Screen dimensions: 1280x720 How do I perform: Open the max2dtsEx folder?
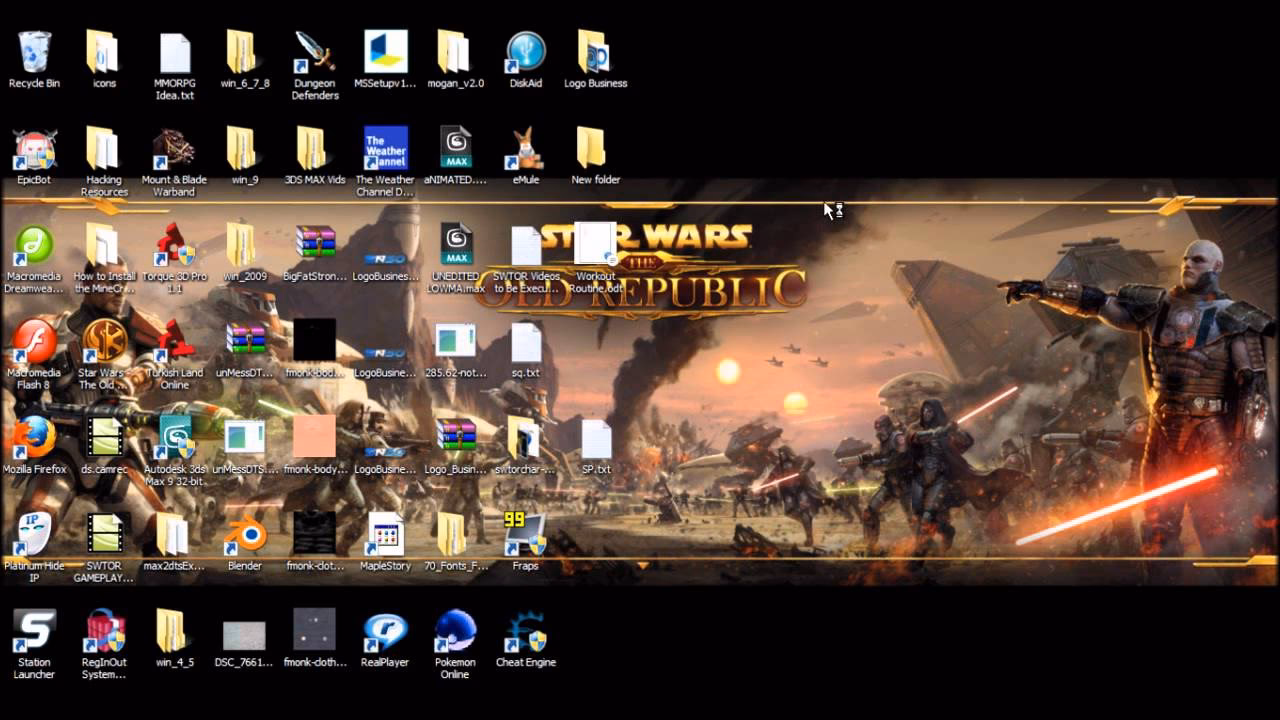click(174, 534)
